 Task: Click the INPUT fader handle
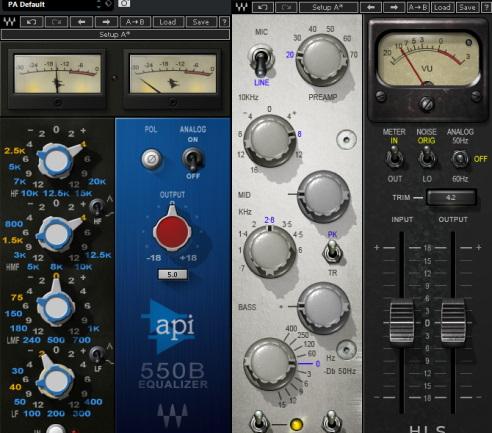(x=402, y=323)
